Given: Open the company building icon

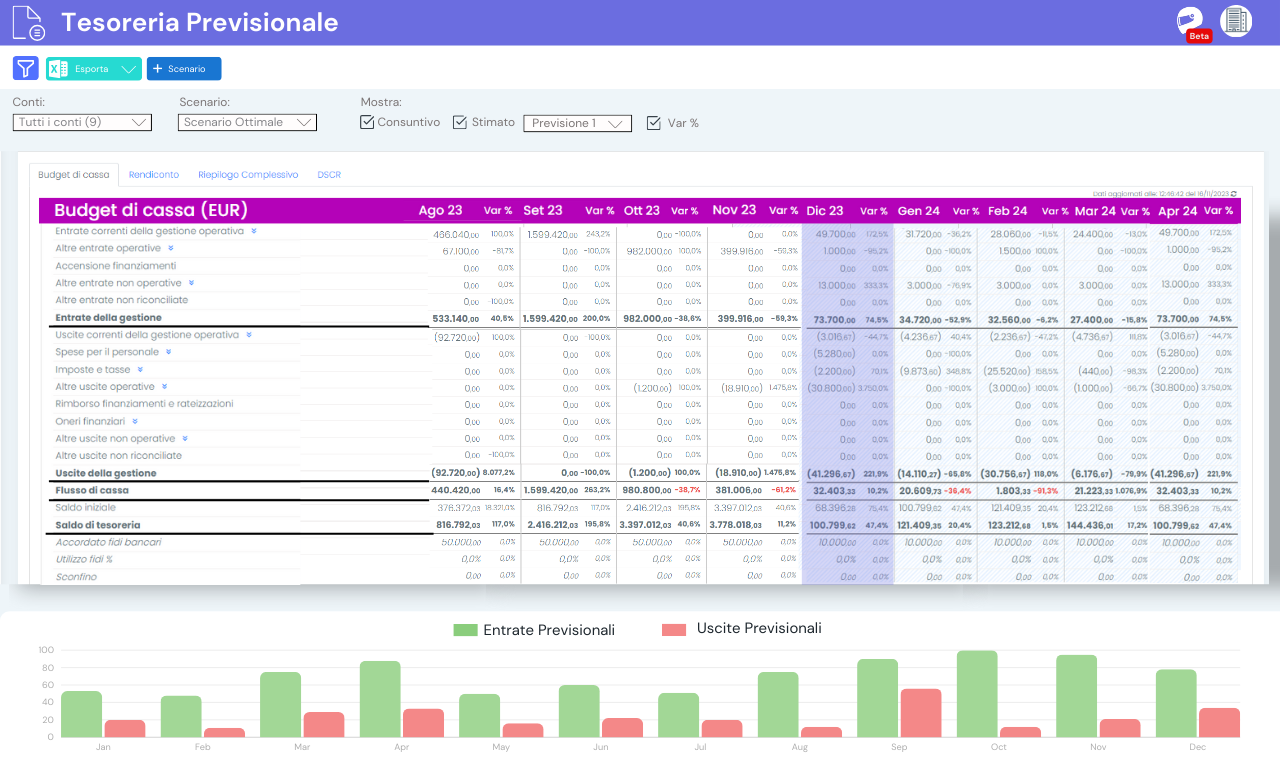Looking at the screenshot, I should point(1236,22).
